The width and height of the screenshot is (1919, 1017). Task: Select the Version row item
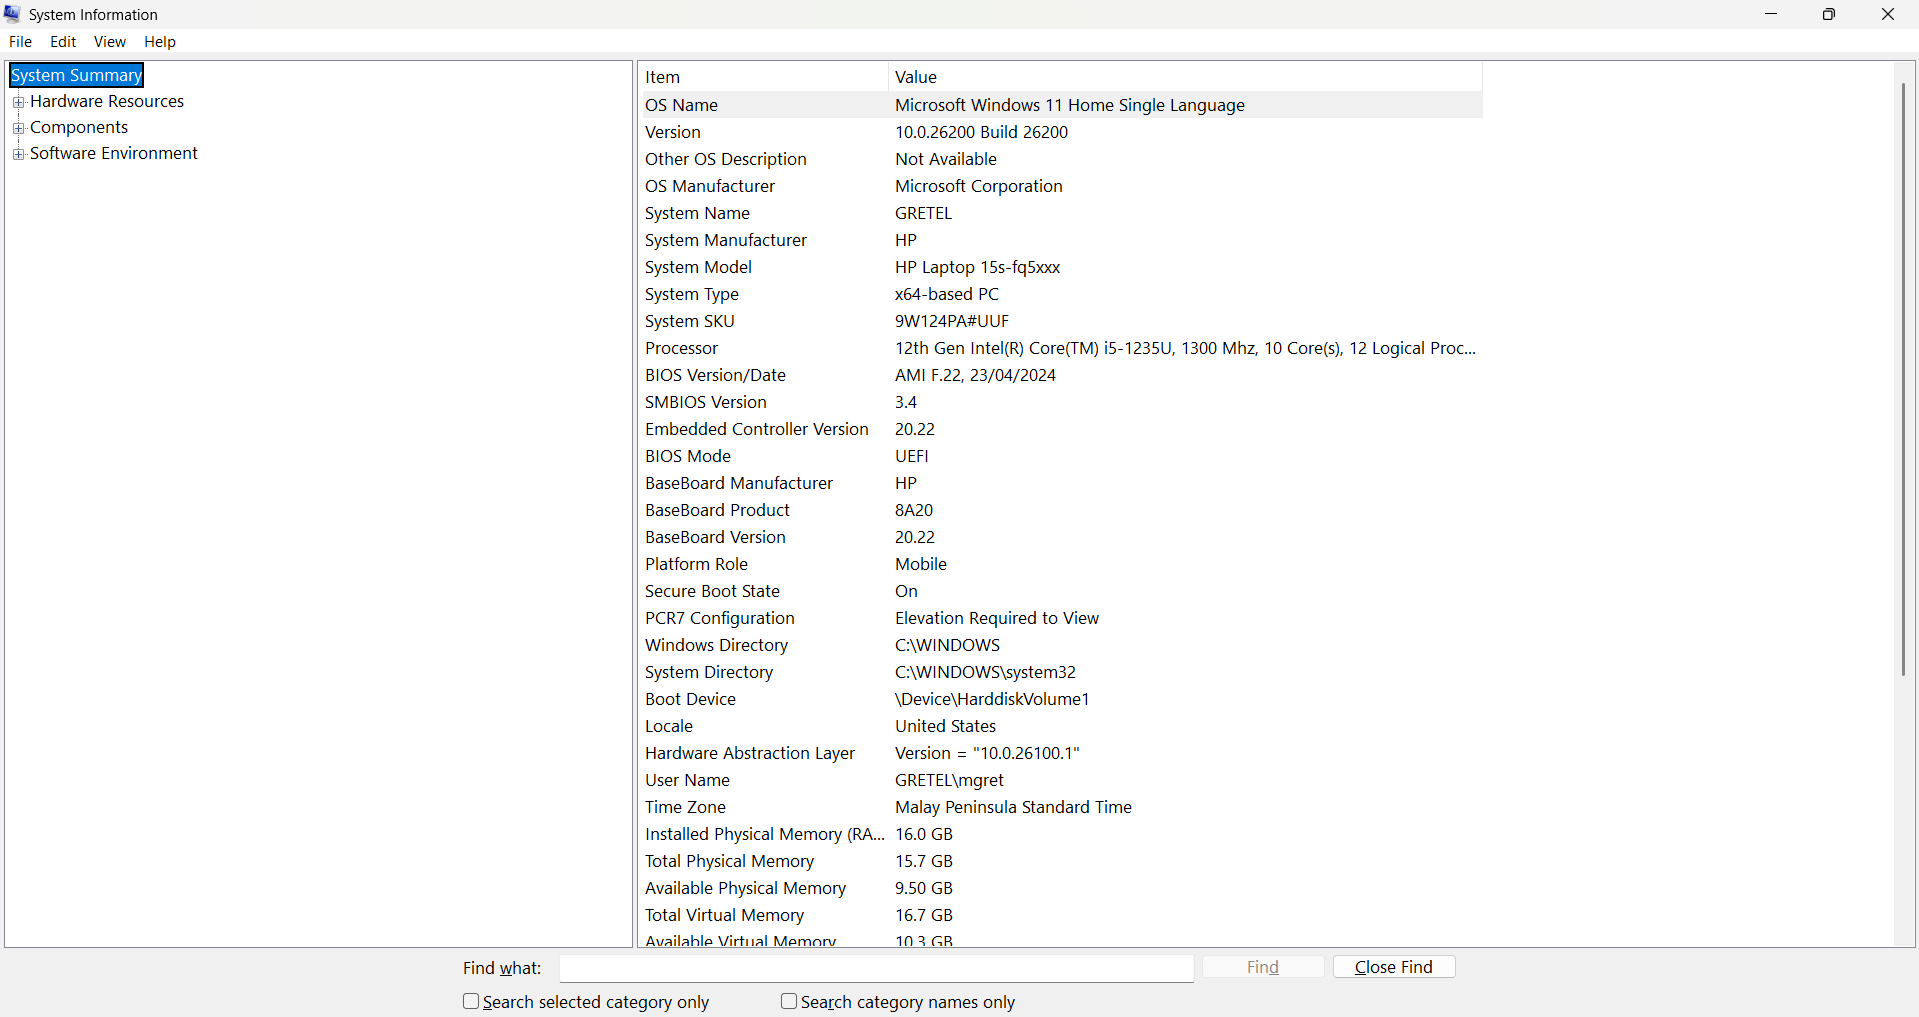pos(1060,132)
